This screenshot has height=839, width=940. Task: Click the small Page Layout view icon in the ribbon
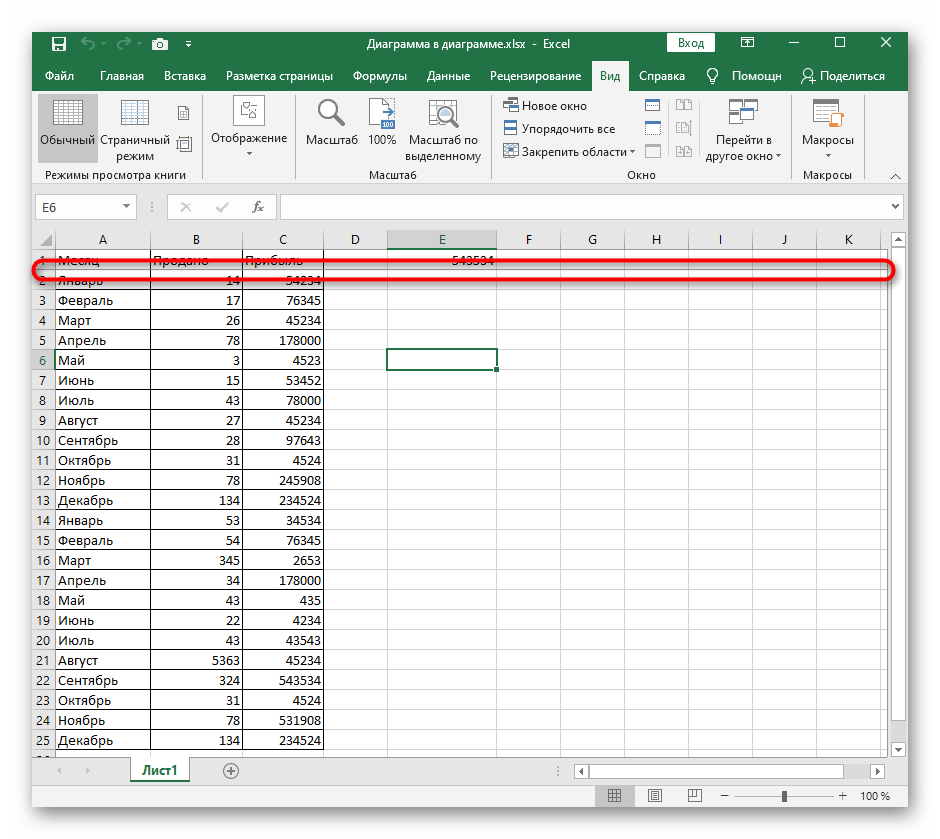click(x=183, y=113)
